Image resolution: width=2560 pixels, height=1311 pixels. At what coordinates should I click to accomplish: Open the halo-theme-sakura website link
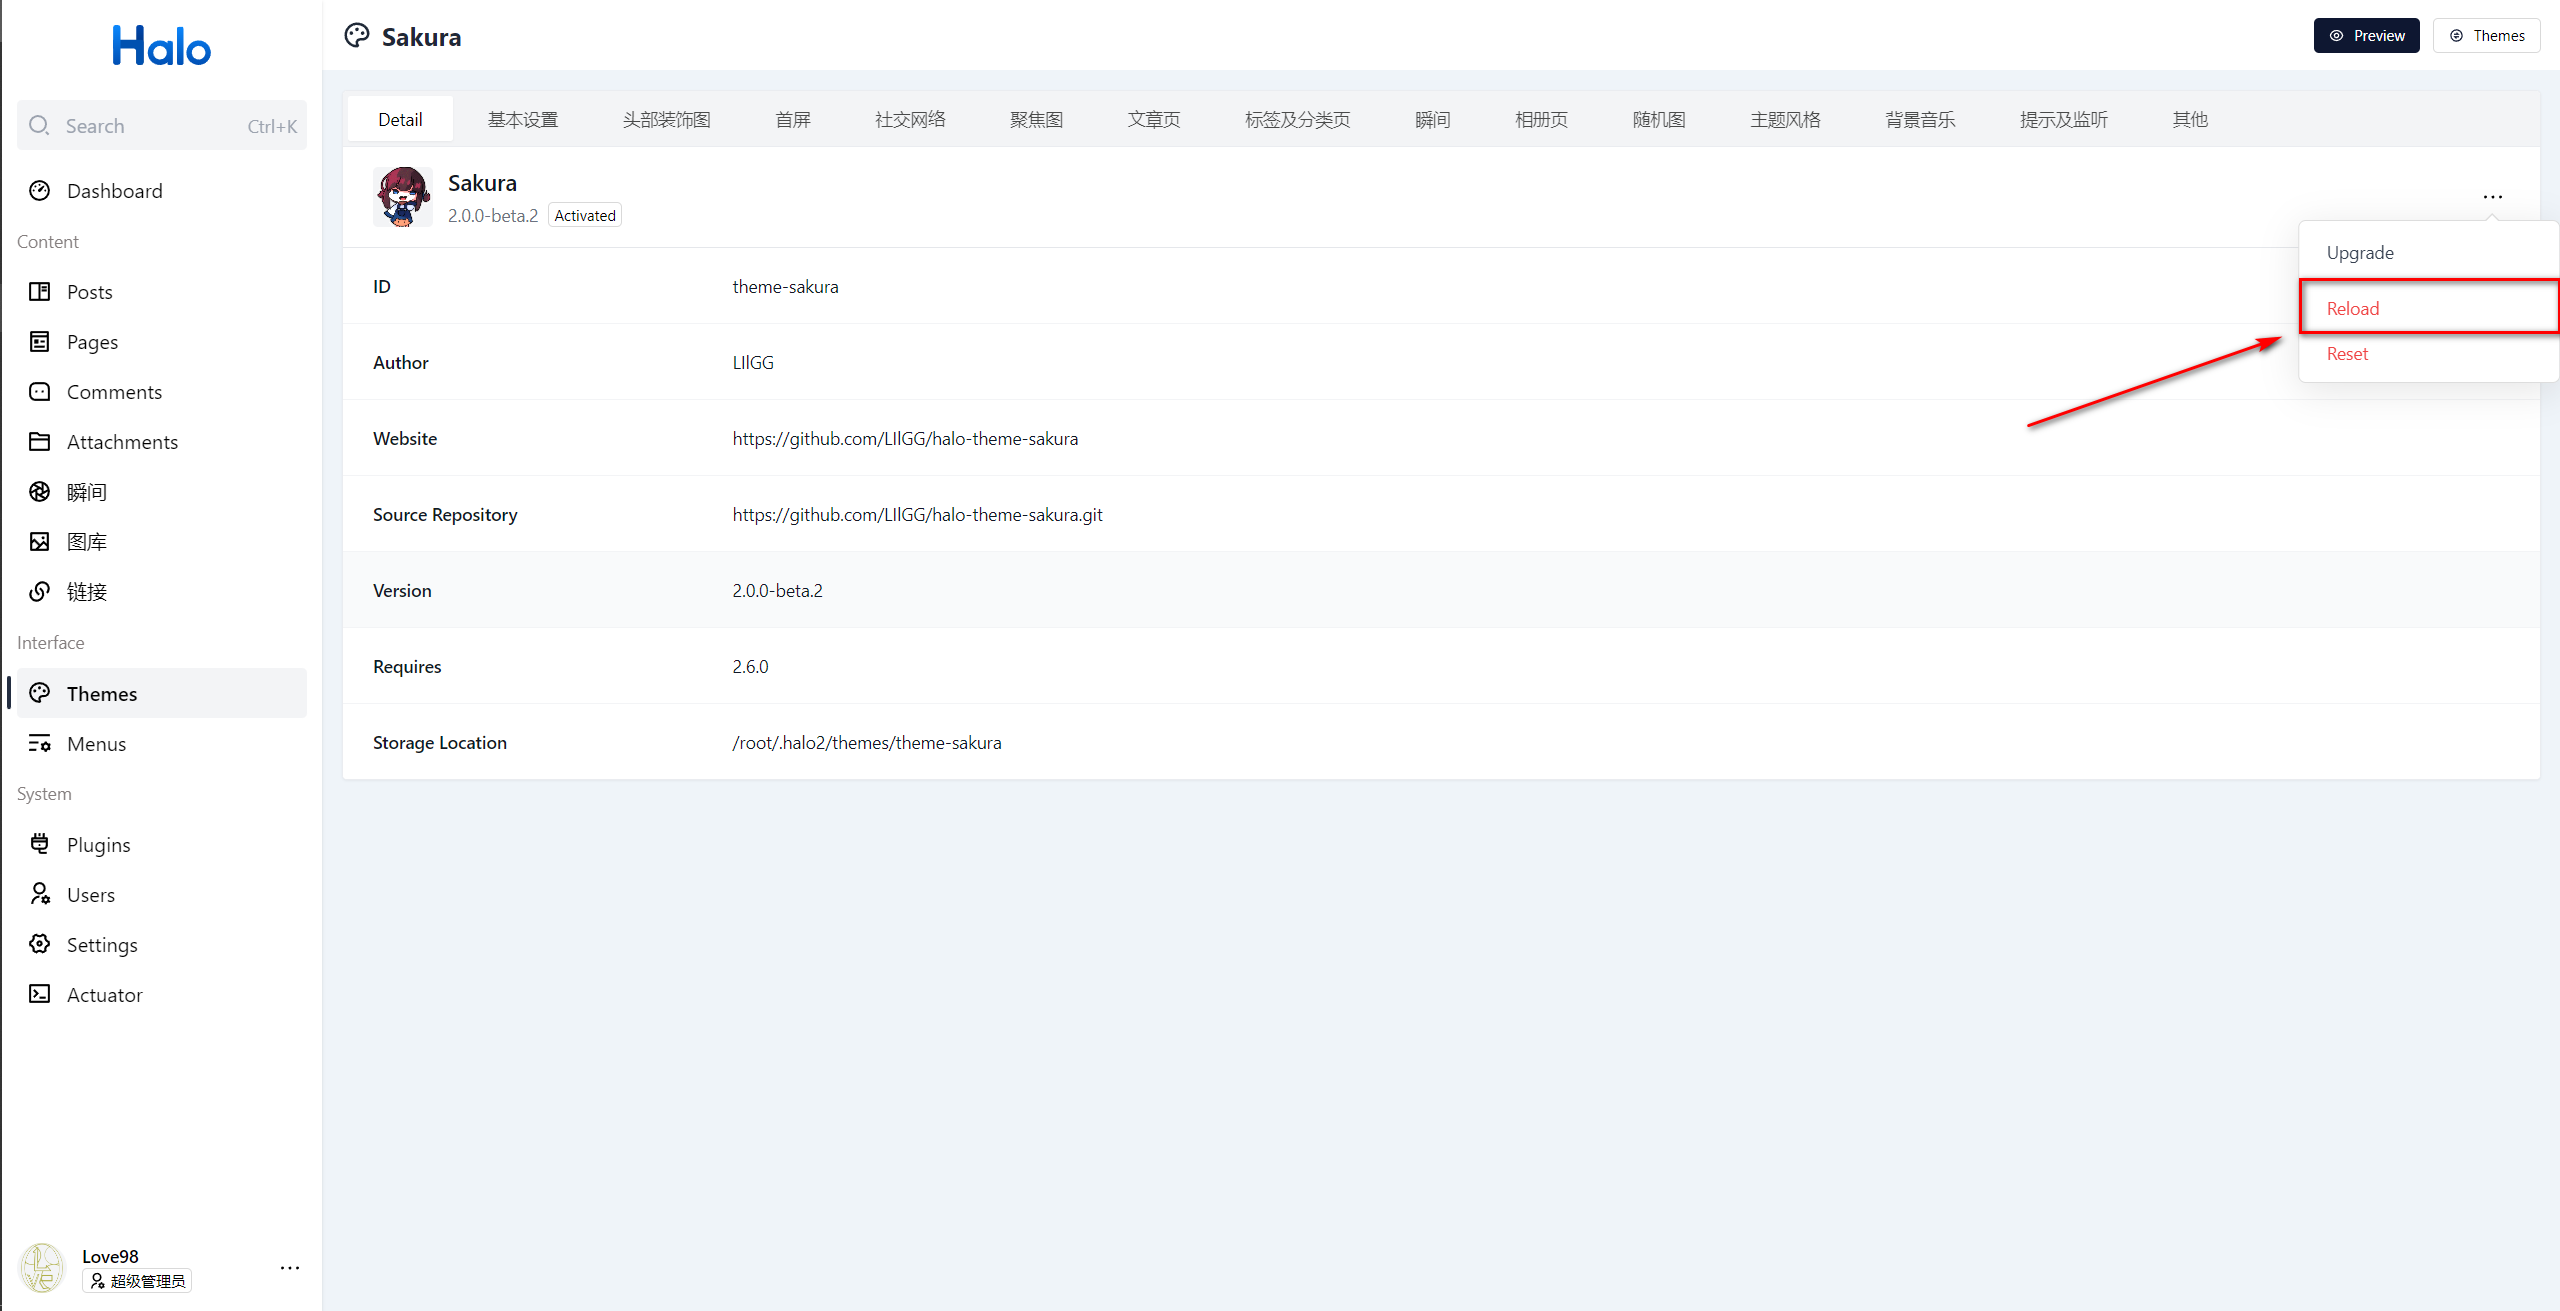coord(905,438)
